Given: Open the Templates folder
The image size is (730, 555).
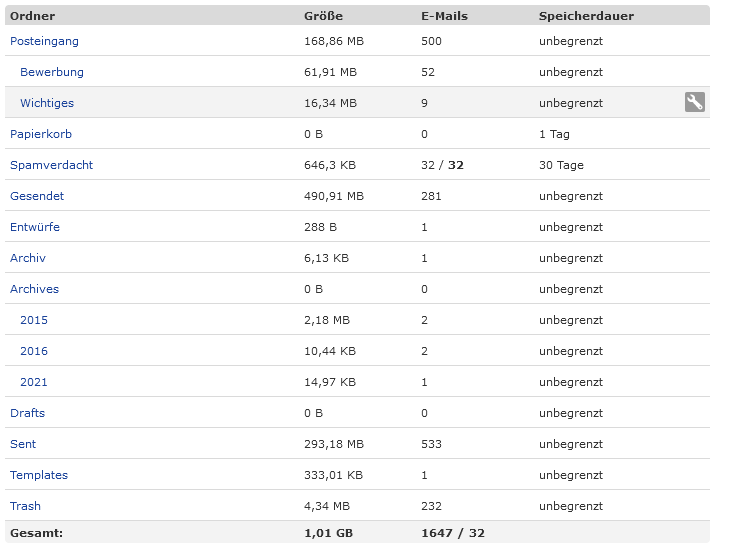Looking at the screenshot, I should click(x=39, y=475).
